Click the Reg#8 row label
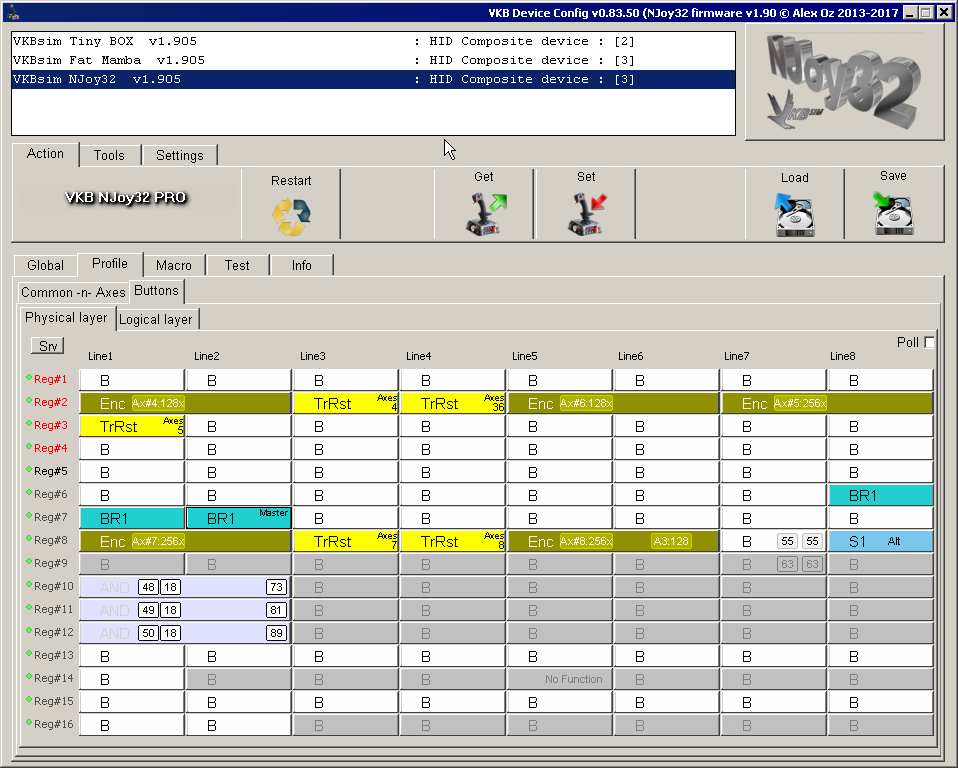This screenshot has height=768, width=958. [50, 540]
